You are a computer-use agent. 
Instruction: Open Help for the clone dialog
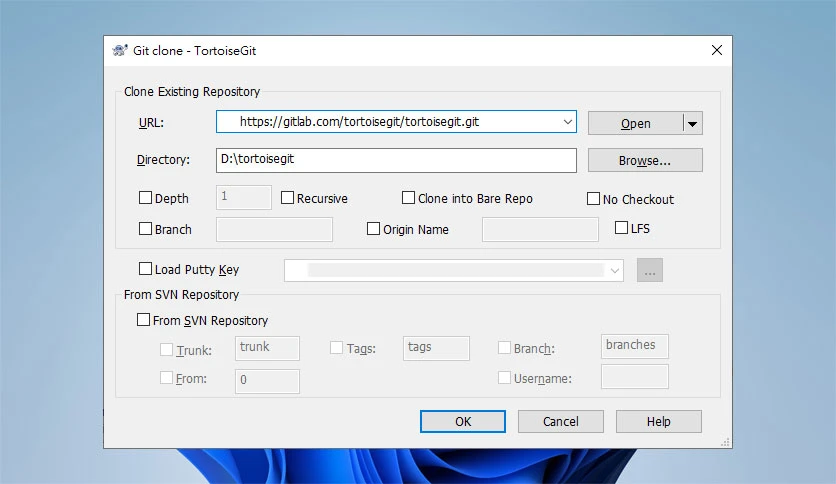click(658, 422)
